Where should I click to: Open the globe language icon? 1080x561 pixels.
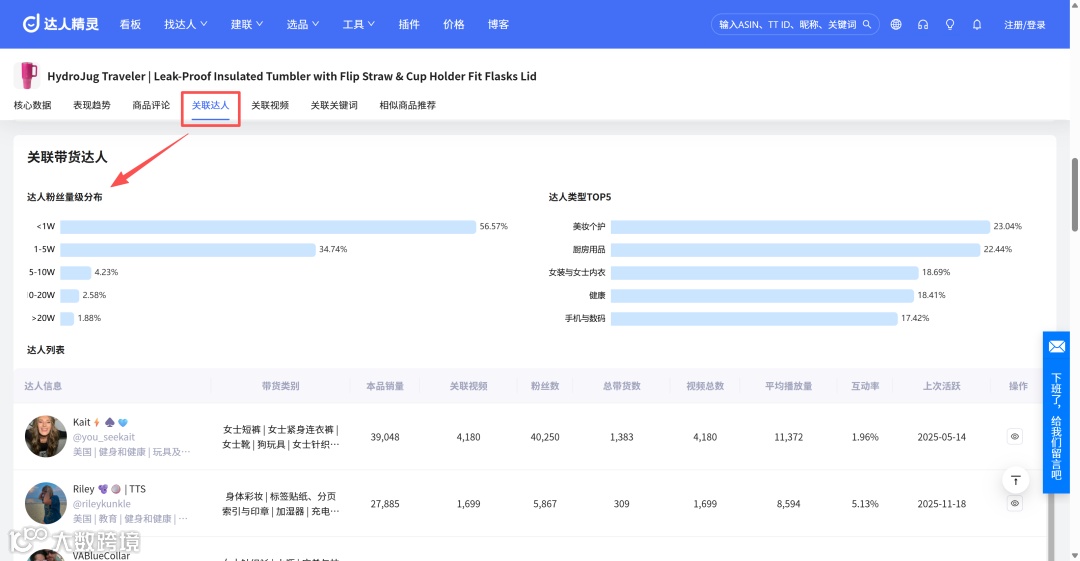(x=895, y=24)
